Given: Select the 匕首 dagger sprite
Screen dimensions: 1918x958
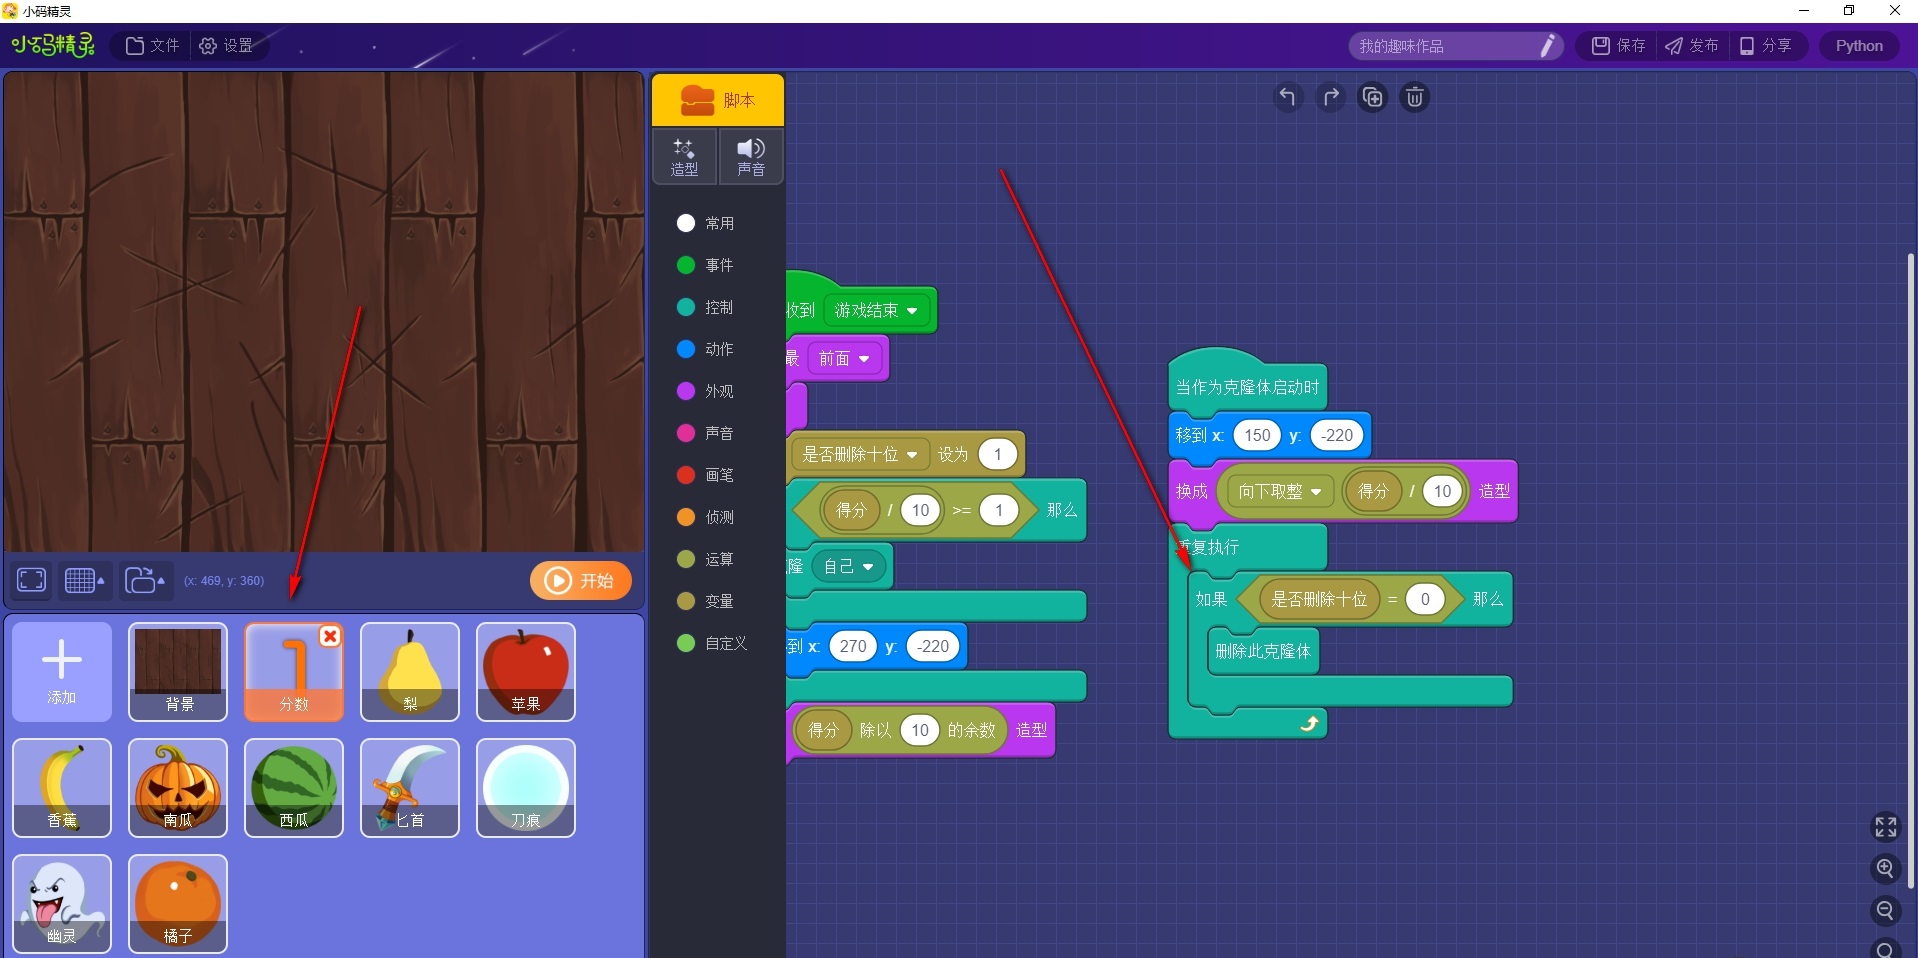Looking at the screenshot, I should 410,788.
